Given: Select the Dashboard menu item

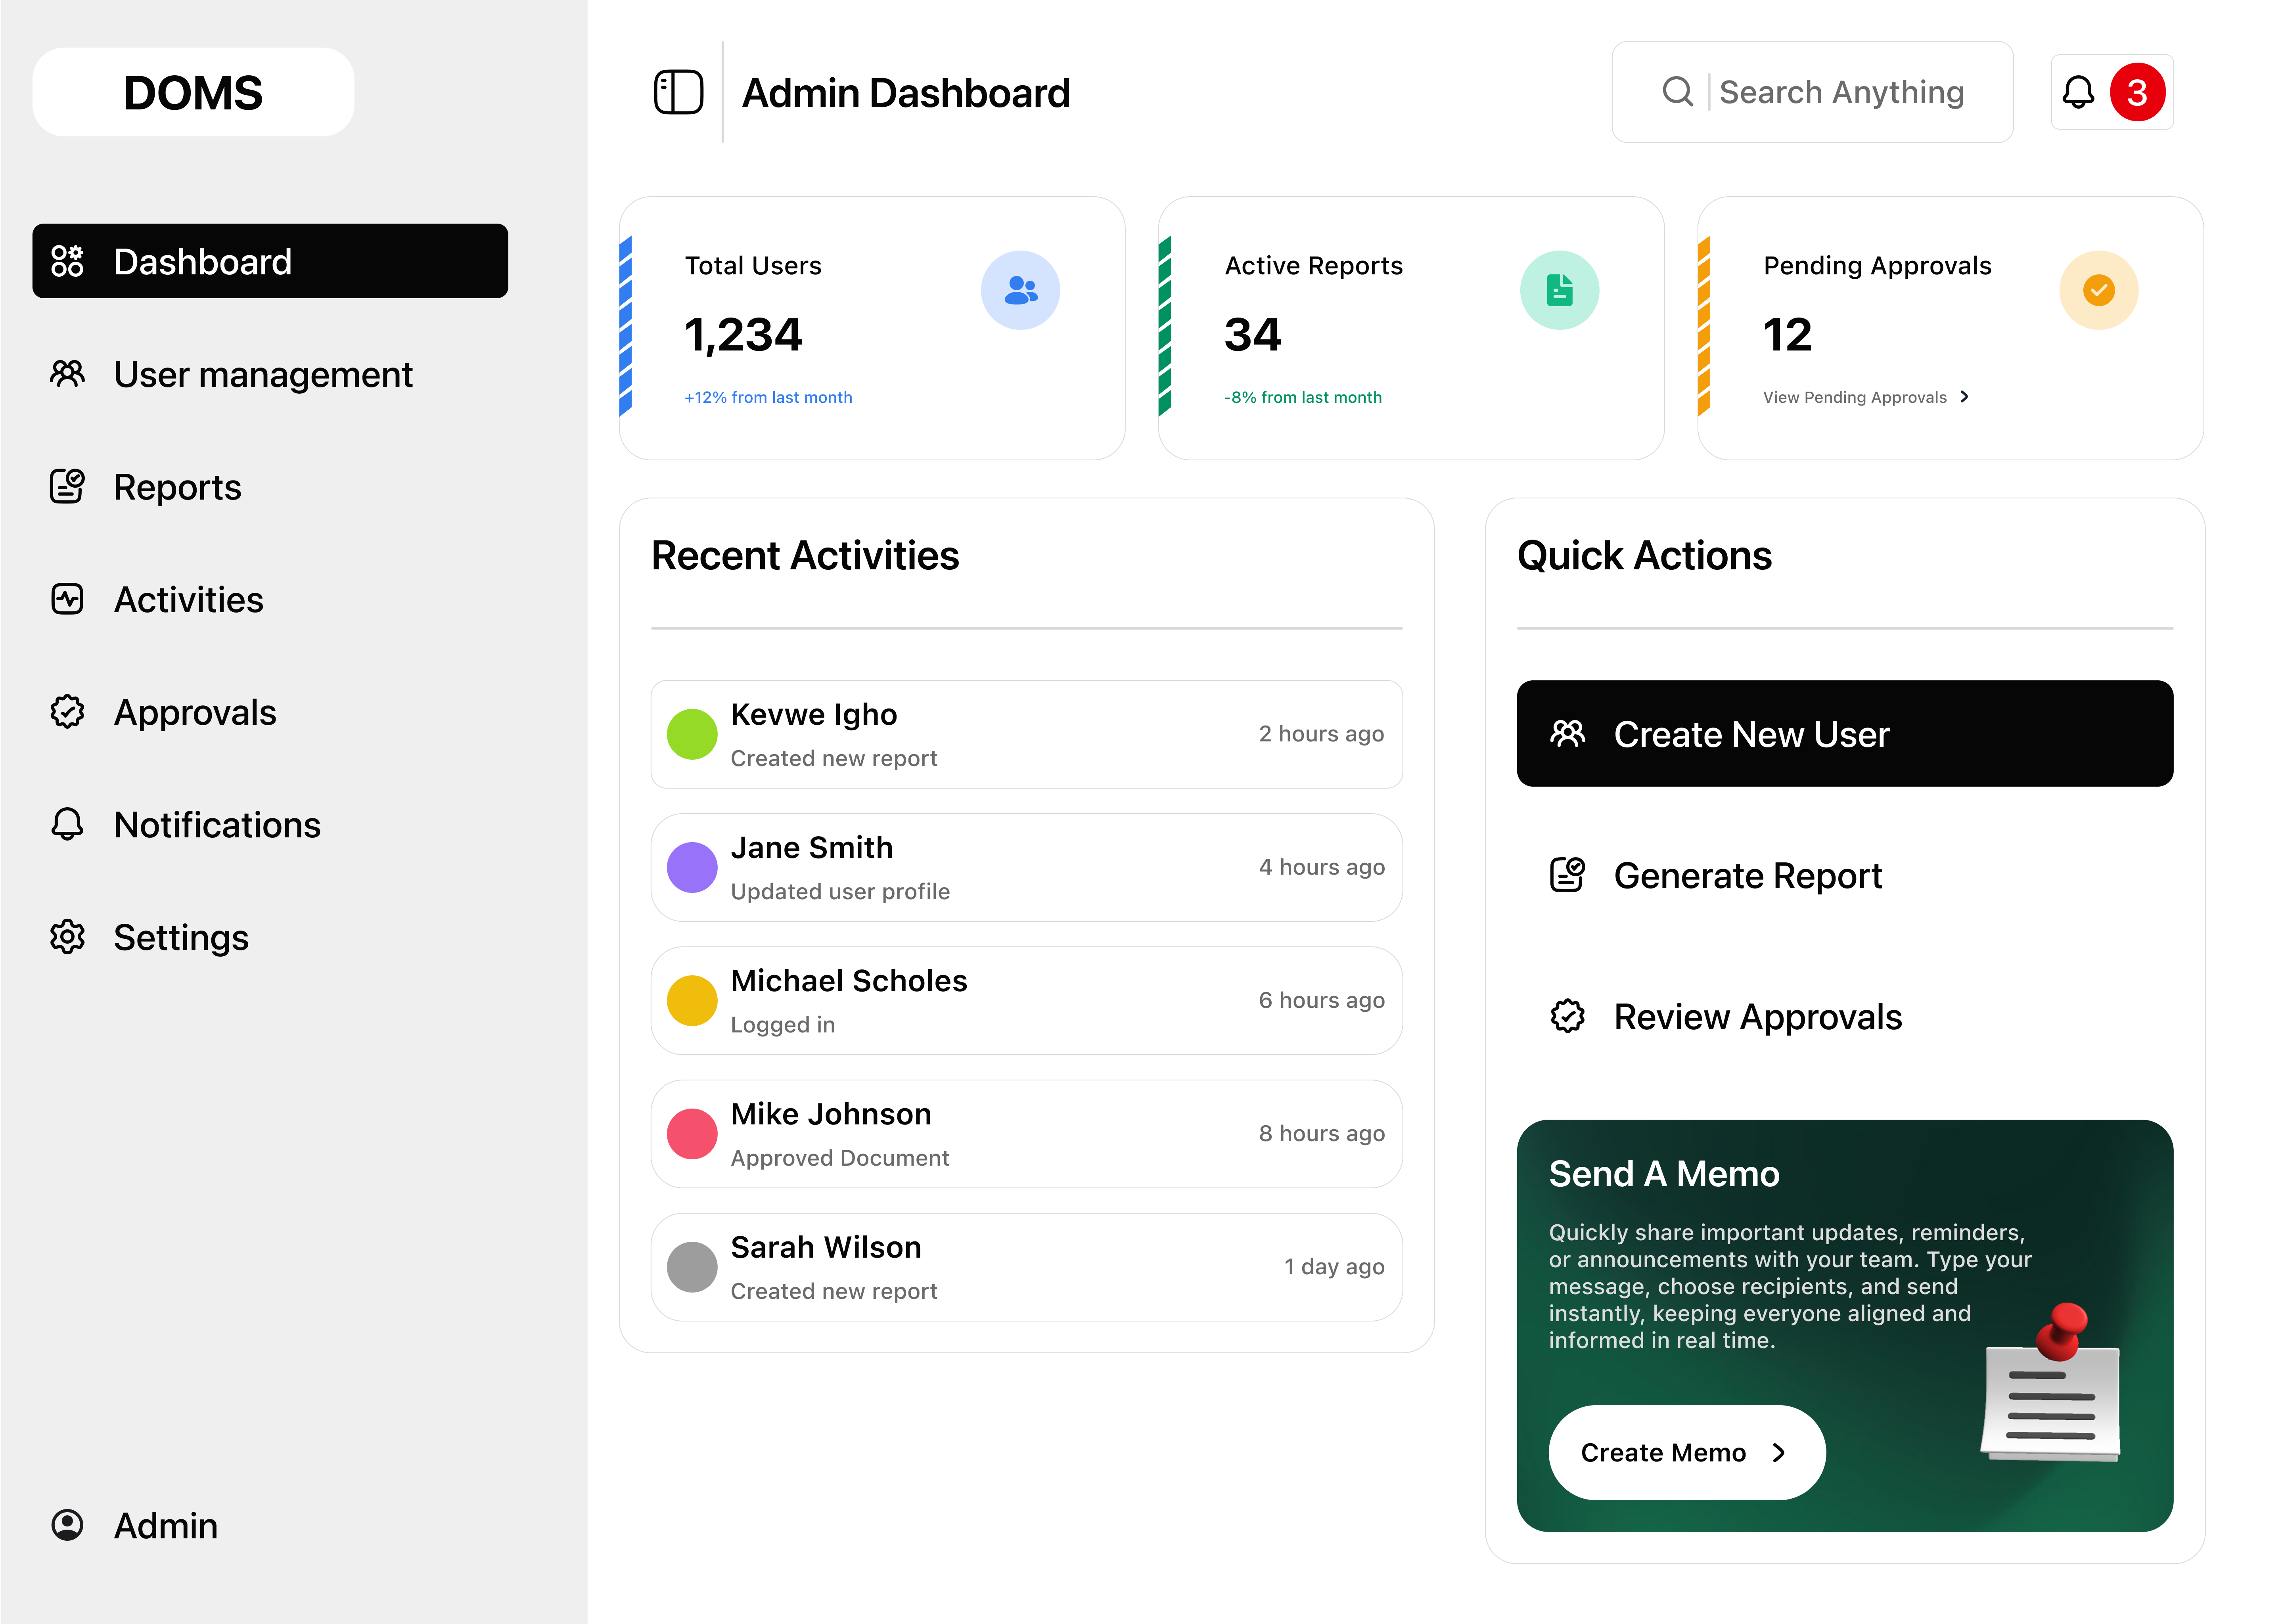Looking at the screenshot, I should [203, 261].
